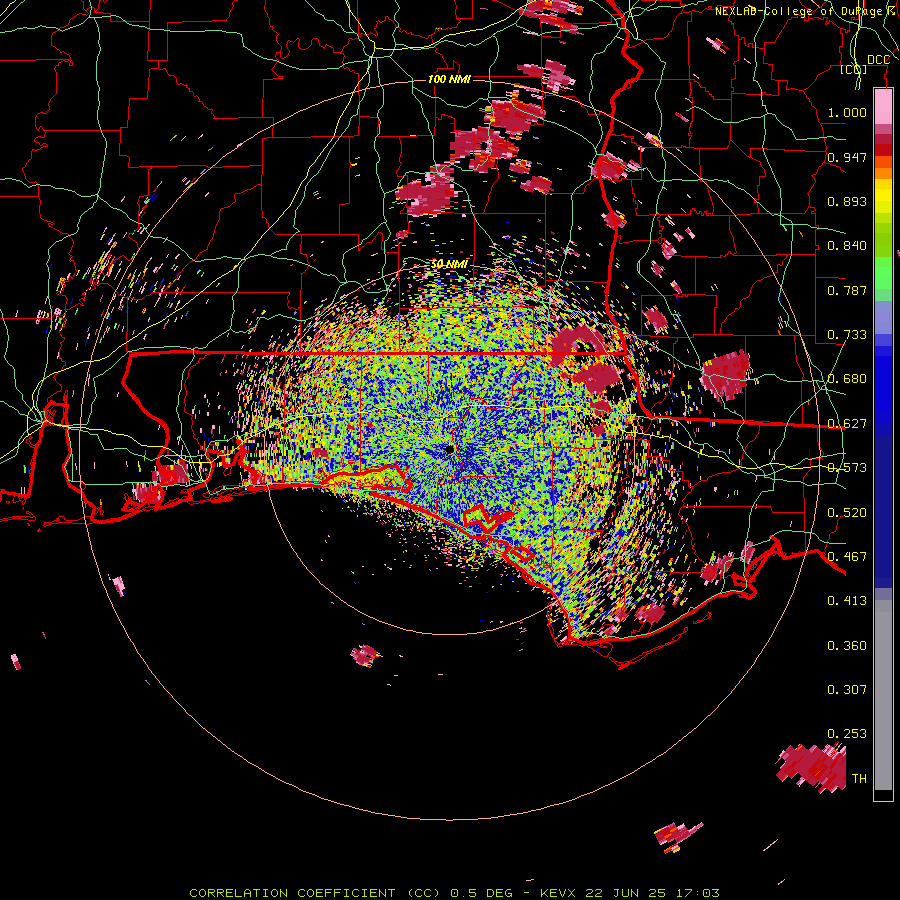Click the black radar site dot at center
Screen dimensions: 900x900
pos(449,449)
